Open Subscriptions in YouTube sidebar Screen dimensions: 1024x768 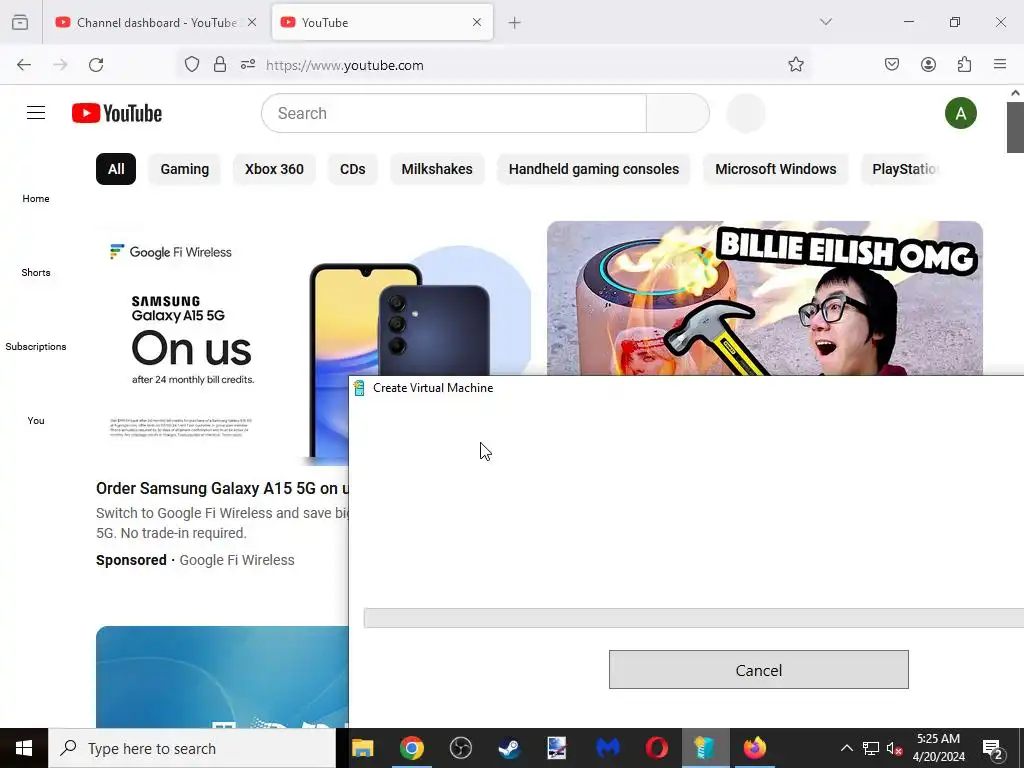click(x=36, y=347)
